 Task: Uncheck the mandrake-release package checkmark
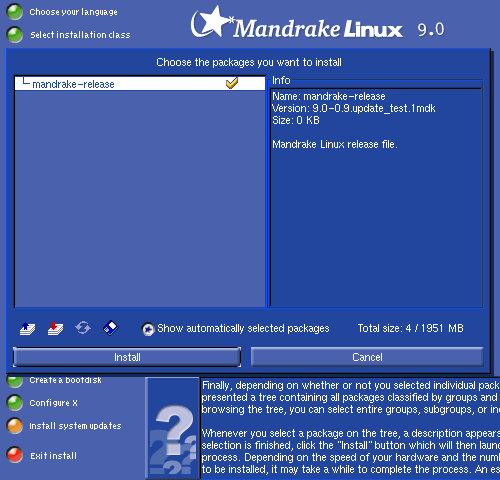232,83
